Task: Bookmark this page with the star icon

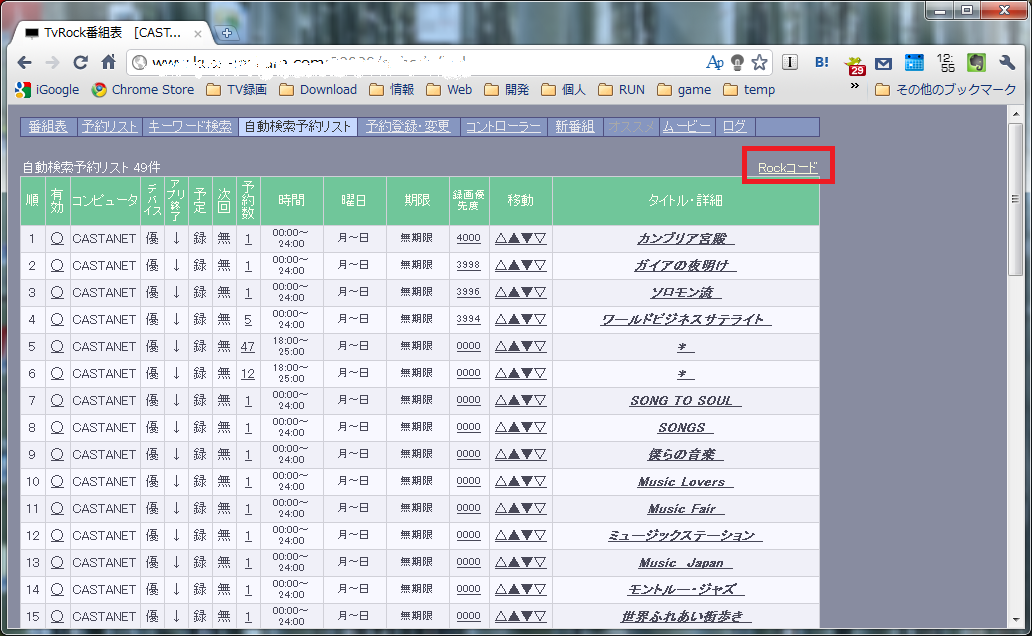Action: pyautogui.click(x=759, y=63)
